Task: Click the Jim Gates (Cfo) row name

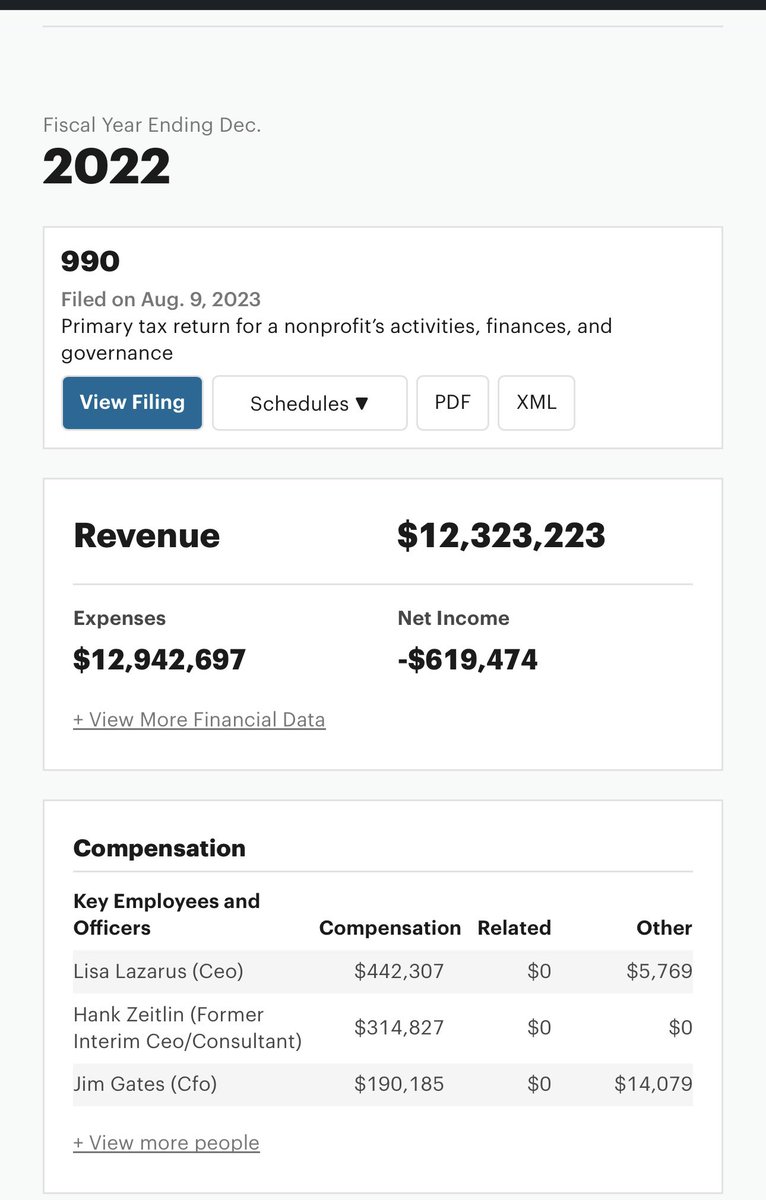Action: coord(145,1084)
